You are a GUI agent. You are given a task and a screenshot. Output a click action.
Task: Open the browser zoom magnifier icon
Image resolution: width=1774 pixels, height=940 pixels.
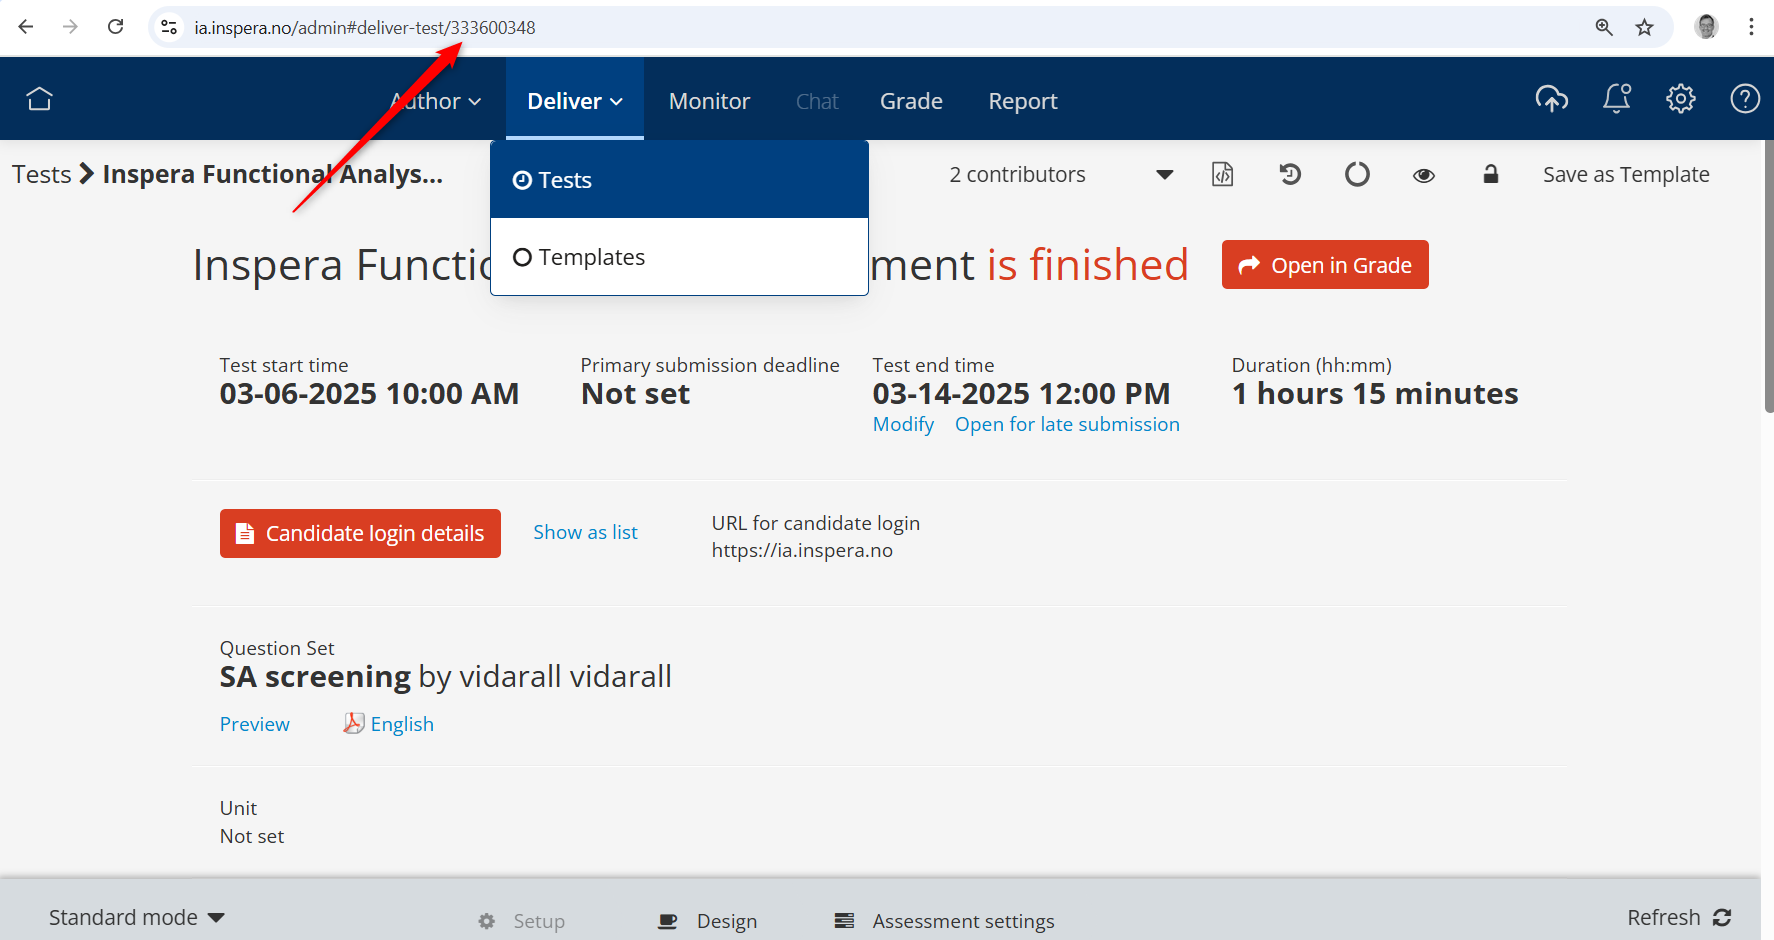(1604, 27)
